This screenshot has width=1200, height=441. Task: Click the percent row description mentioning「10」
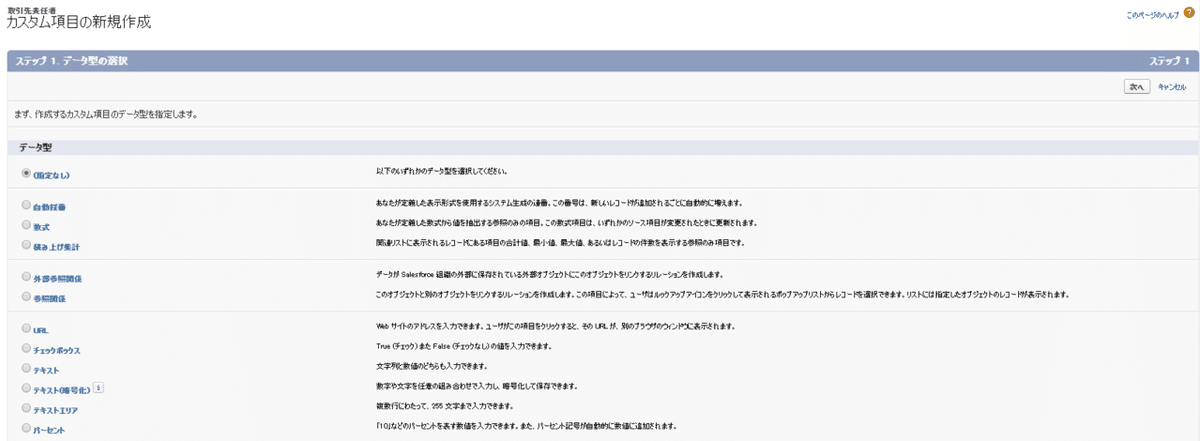tap(526, 427)
